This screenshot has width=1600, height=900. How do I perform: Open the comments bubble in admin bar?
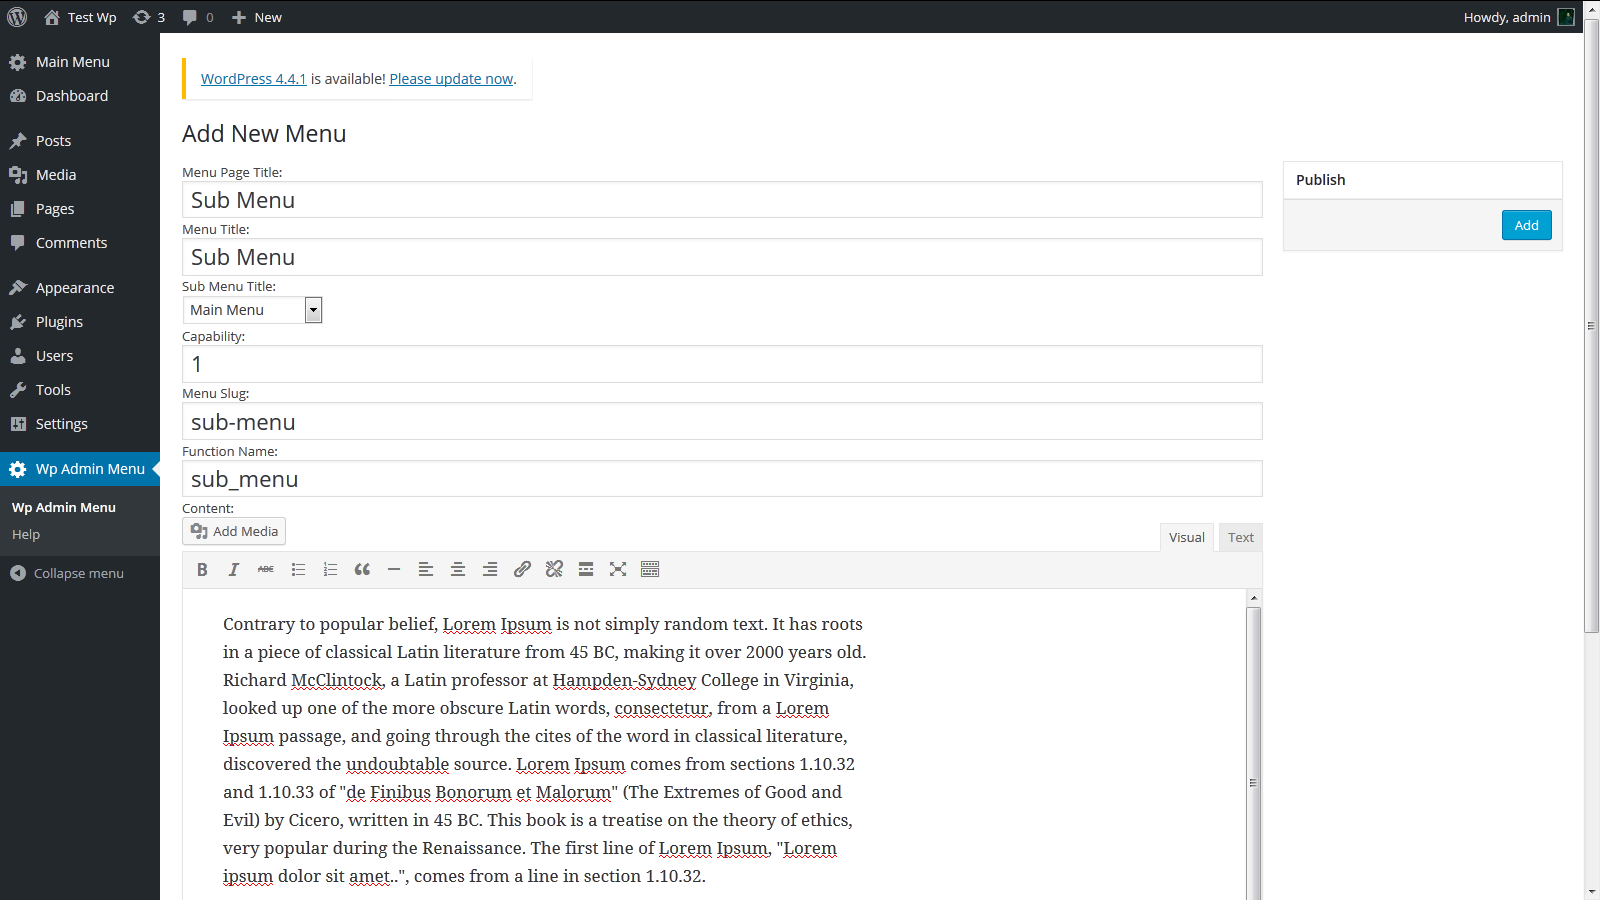(198, 17)
